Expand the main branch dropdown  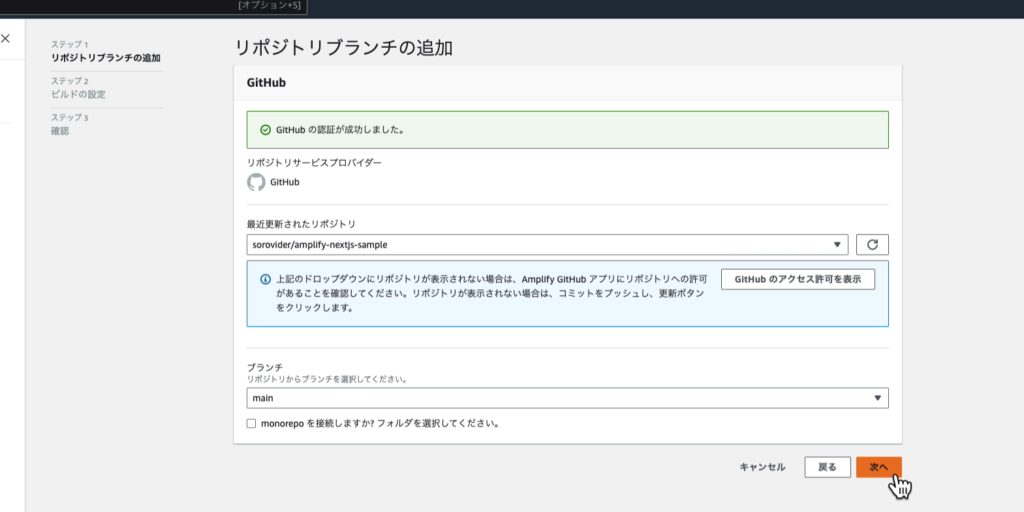pos(567,398)
